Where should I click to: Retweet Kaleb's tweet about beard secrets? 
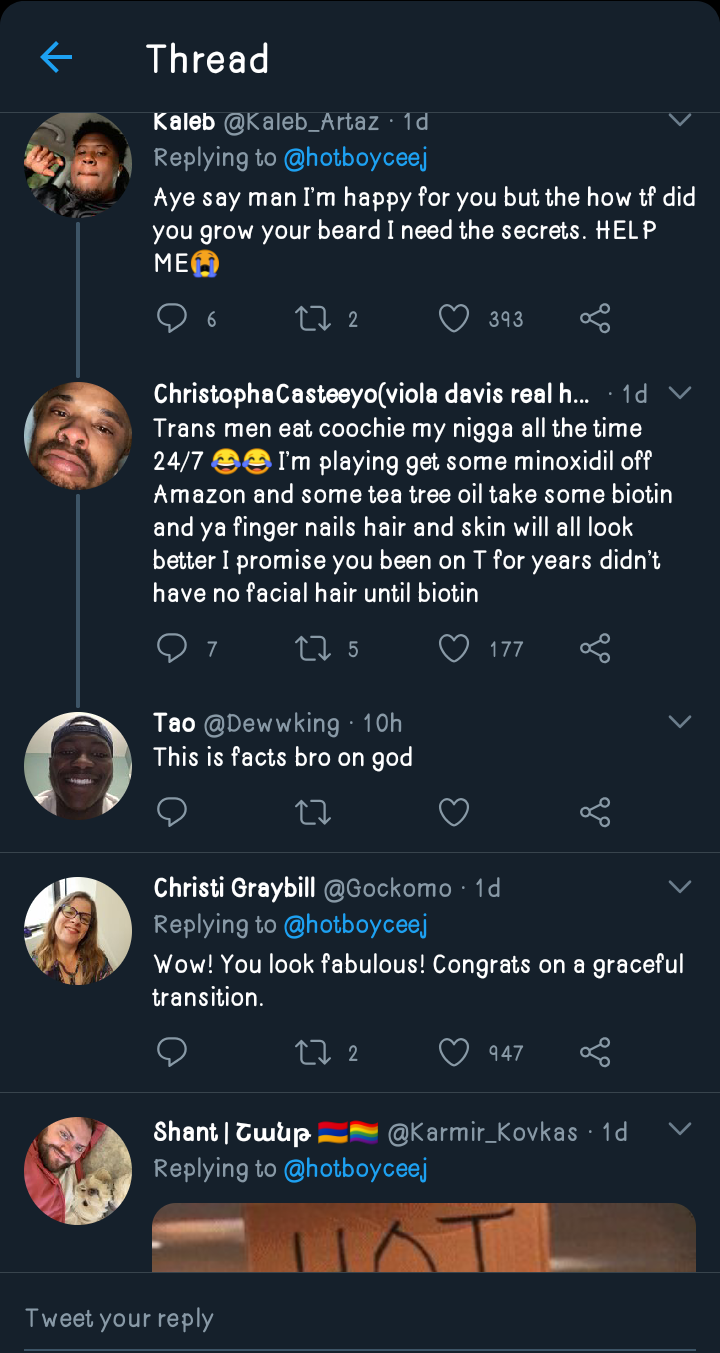(x=313, y=319)
